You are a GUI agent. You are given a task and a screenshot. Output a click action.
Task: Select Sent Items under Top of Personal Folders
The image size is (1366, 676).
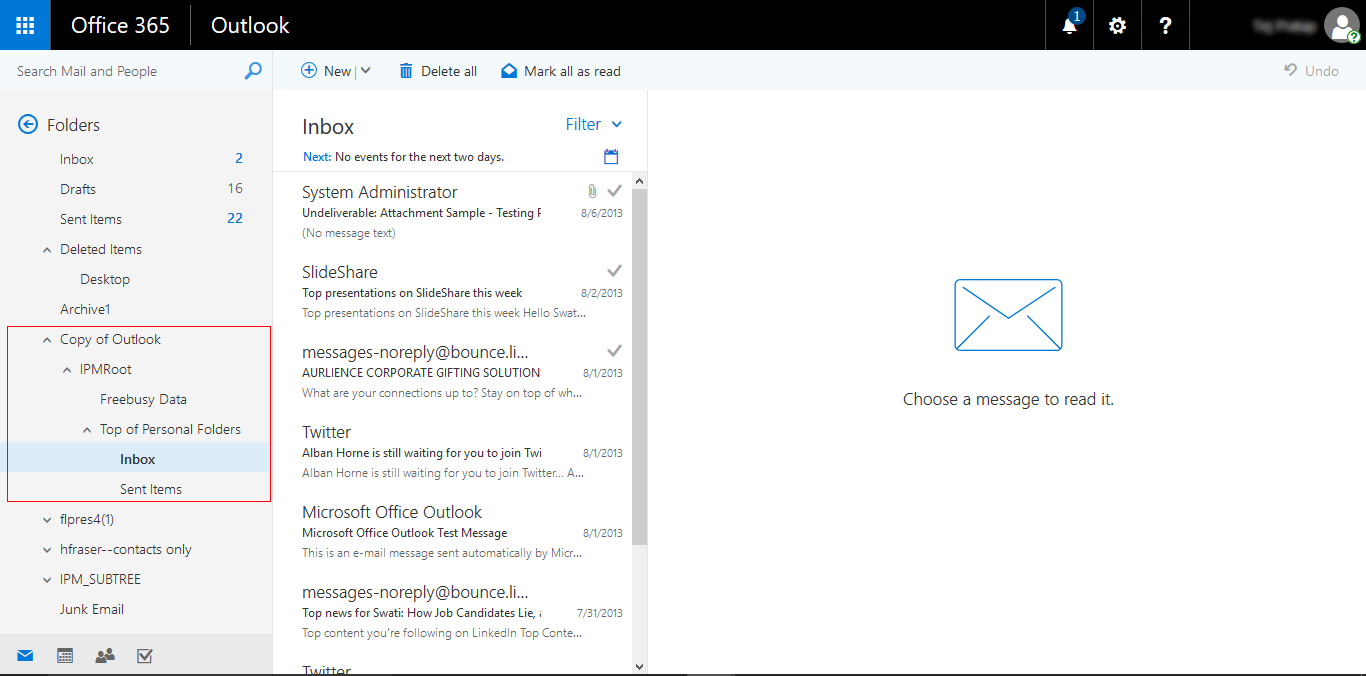(136, 489)
